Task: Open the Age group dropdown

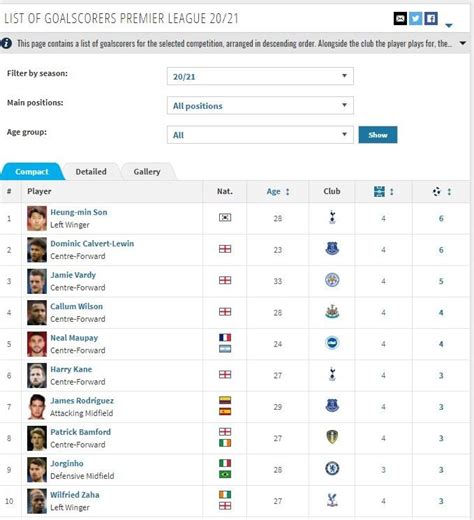Action: pyautogui.click(x=260, y=135)
